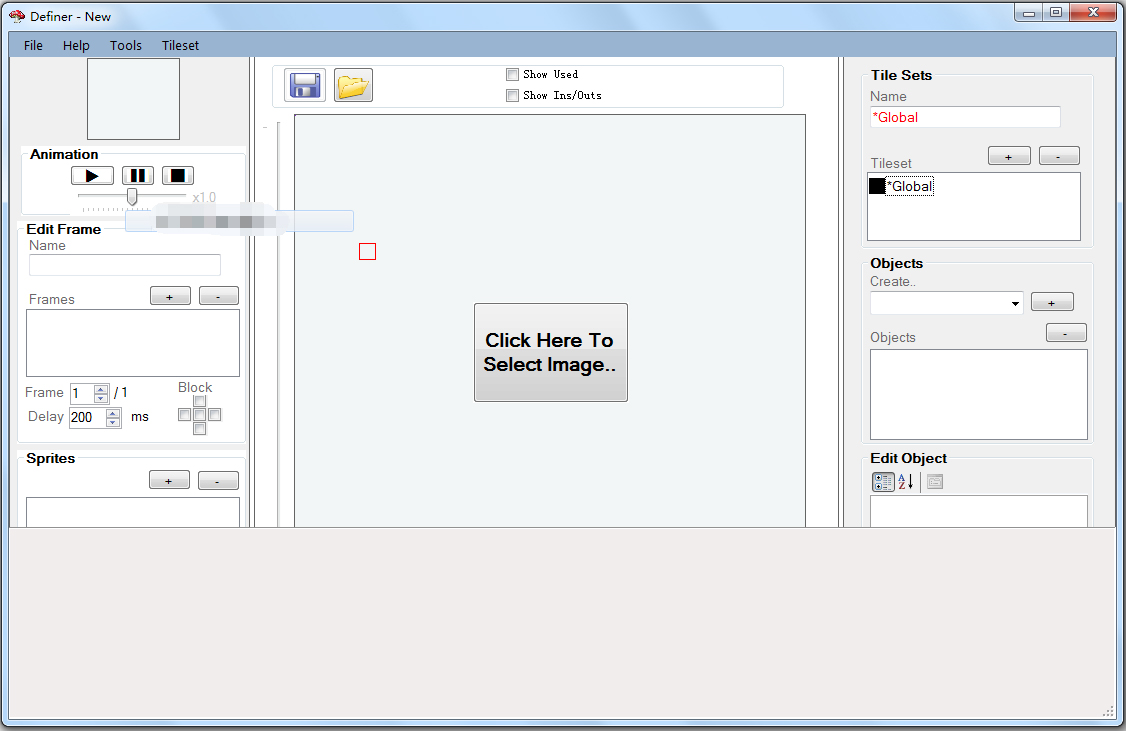Open the Help menu
Screen dimensions: 1126x731
pos(76,45)
